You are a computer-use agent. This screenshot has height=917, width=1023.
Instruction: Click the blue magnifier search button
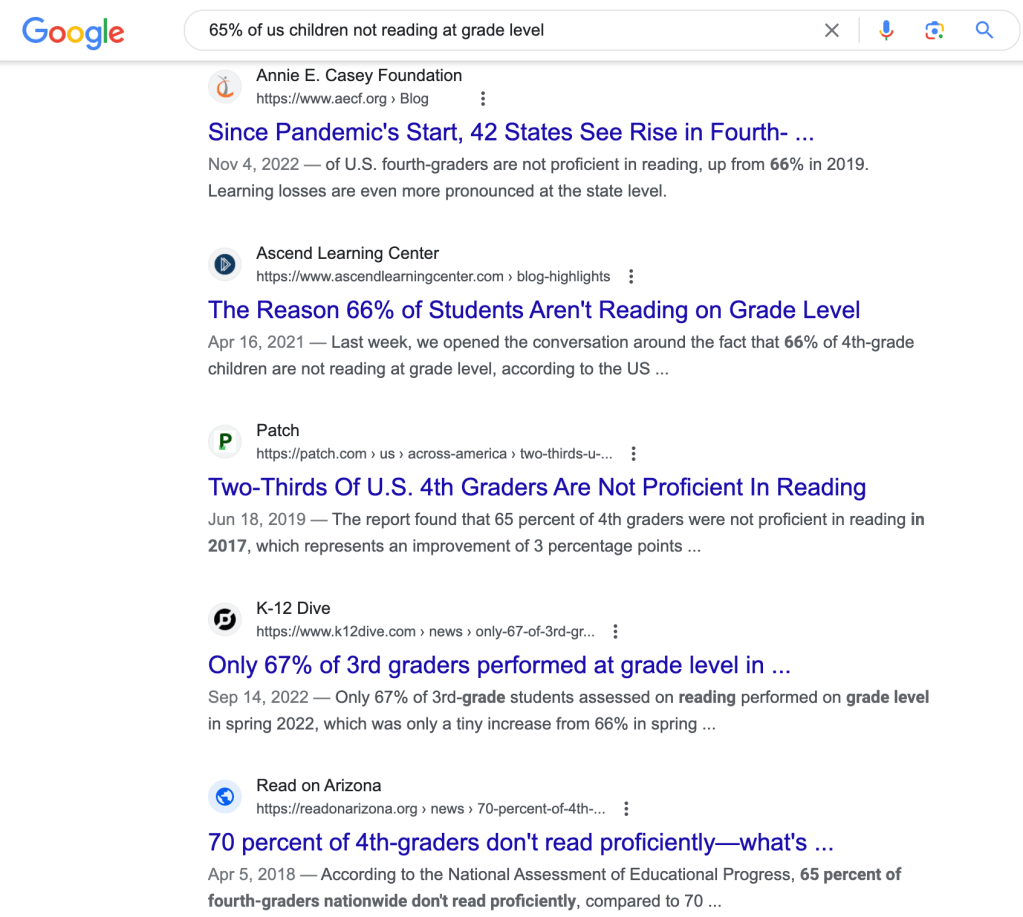(x=984, y=31)
